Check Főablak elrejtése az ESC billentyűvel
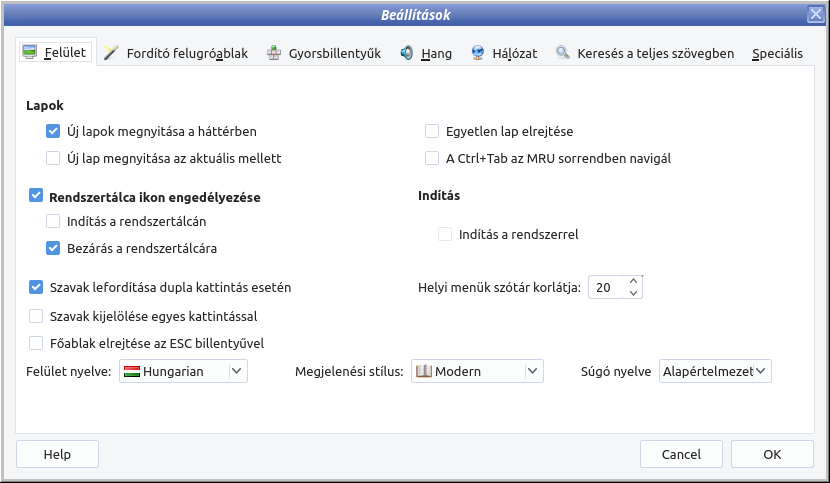This screenshot has height=483, width=830. pyautogui.click(x=37, y=343)
